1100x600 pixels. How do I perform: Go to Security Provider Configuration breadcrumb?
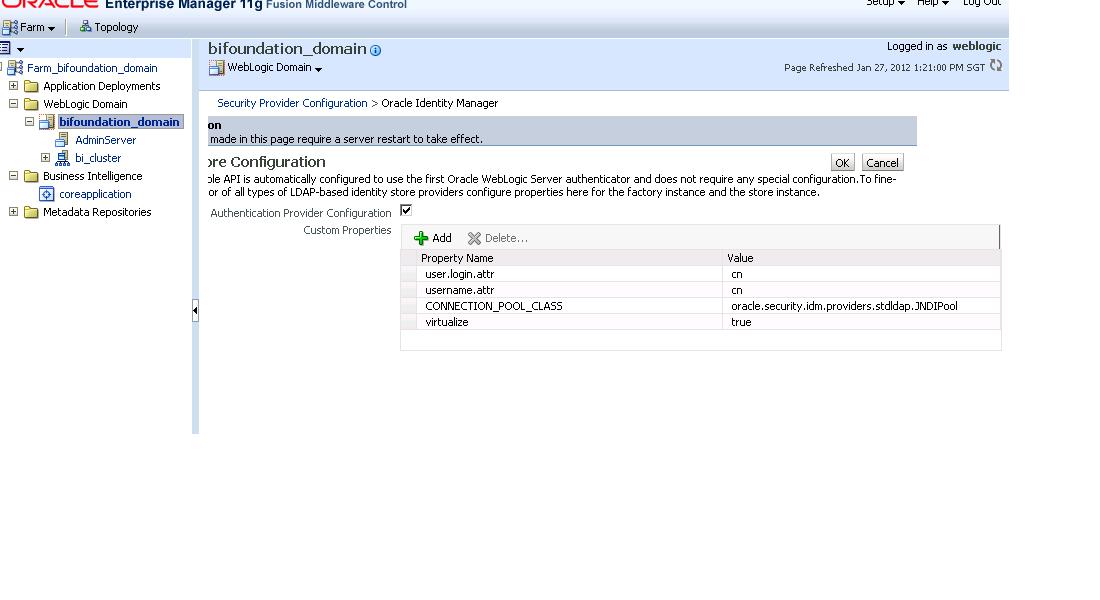pos(292,103)
